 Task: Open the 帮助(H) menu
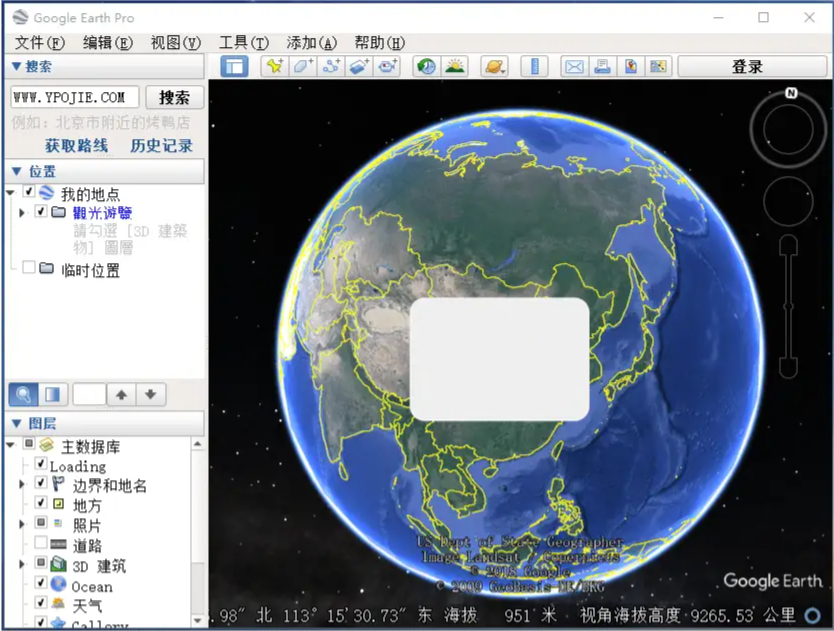point(380,43)
